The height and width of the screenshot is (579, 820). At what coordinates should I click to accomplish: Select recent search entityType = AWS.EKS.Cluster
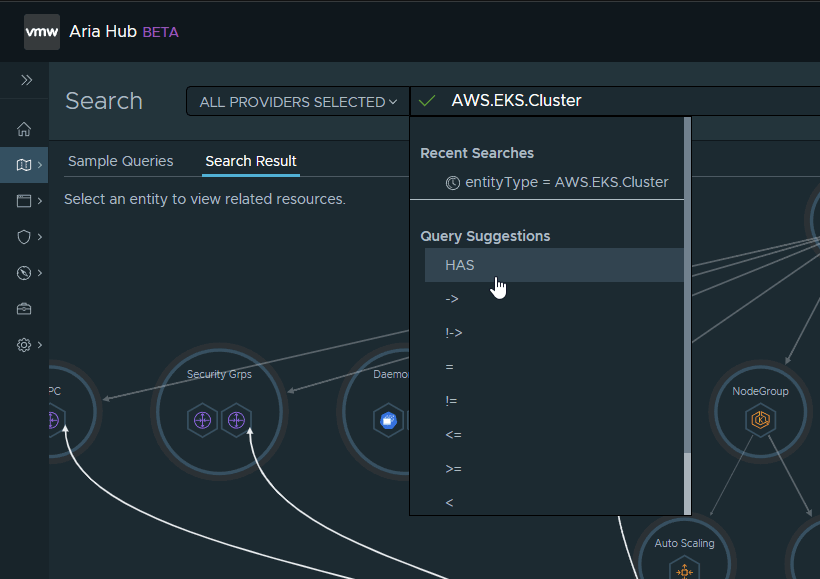click(x=556, y=182)
